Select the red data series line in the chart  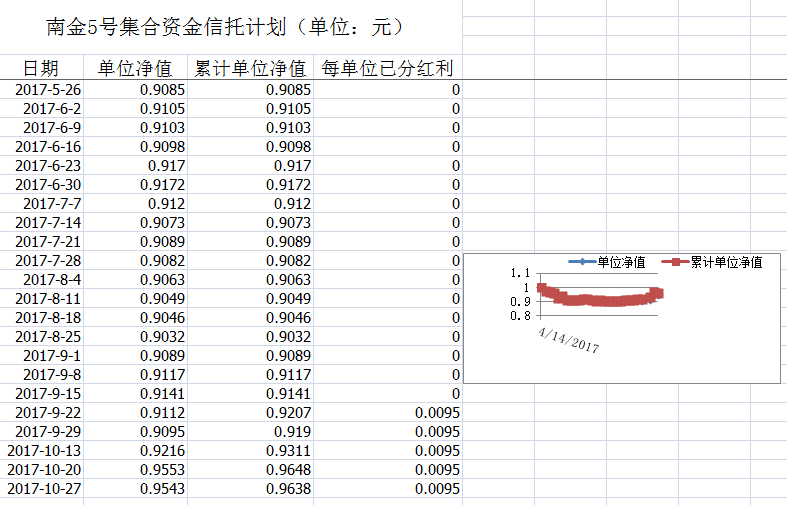pos(600,299)
